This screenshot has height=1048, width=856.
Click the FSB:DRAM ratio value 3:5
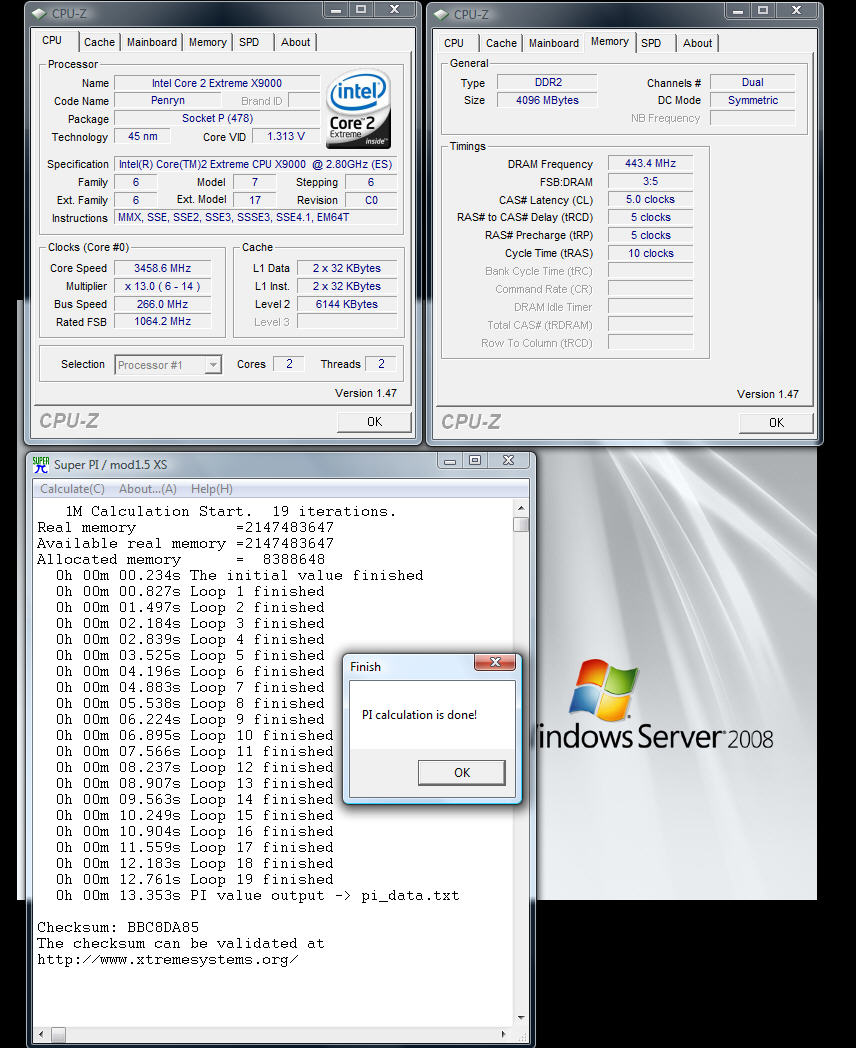click(650, 181)
